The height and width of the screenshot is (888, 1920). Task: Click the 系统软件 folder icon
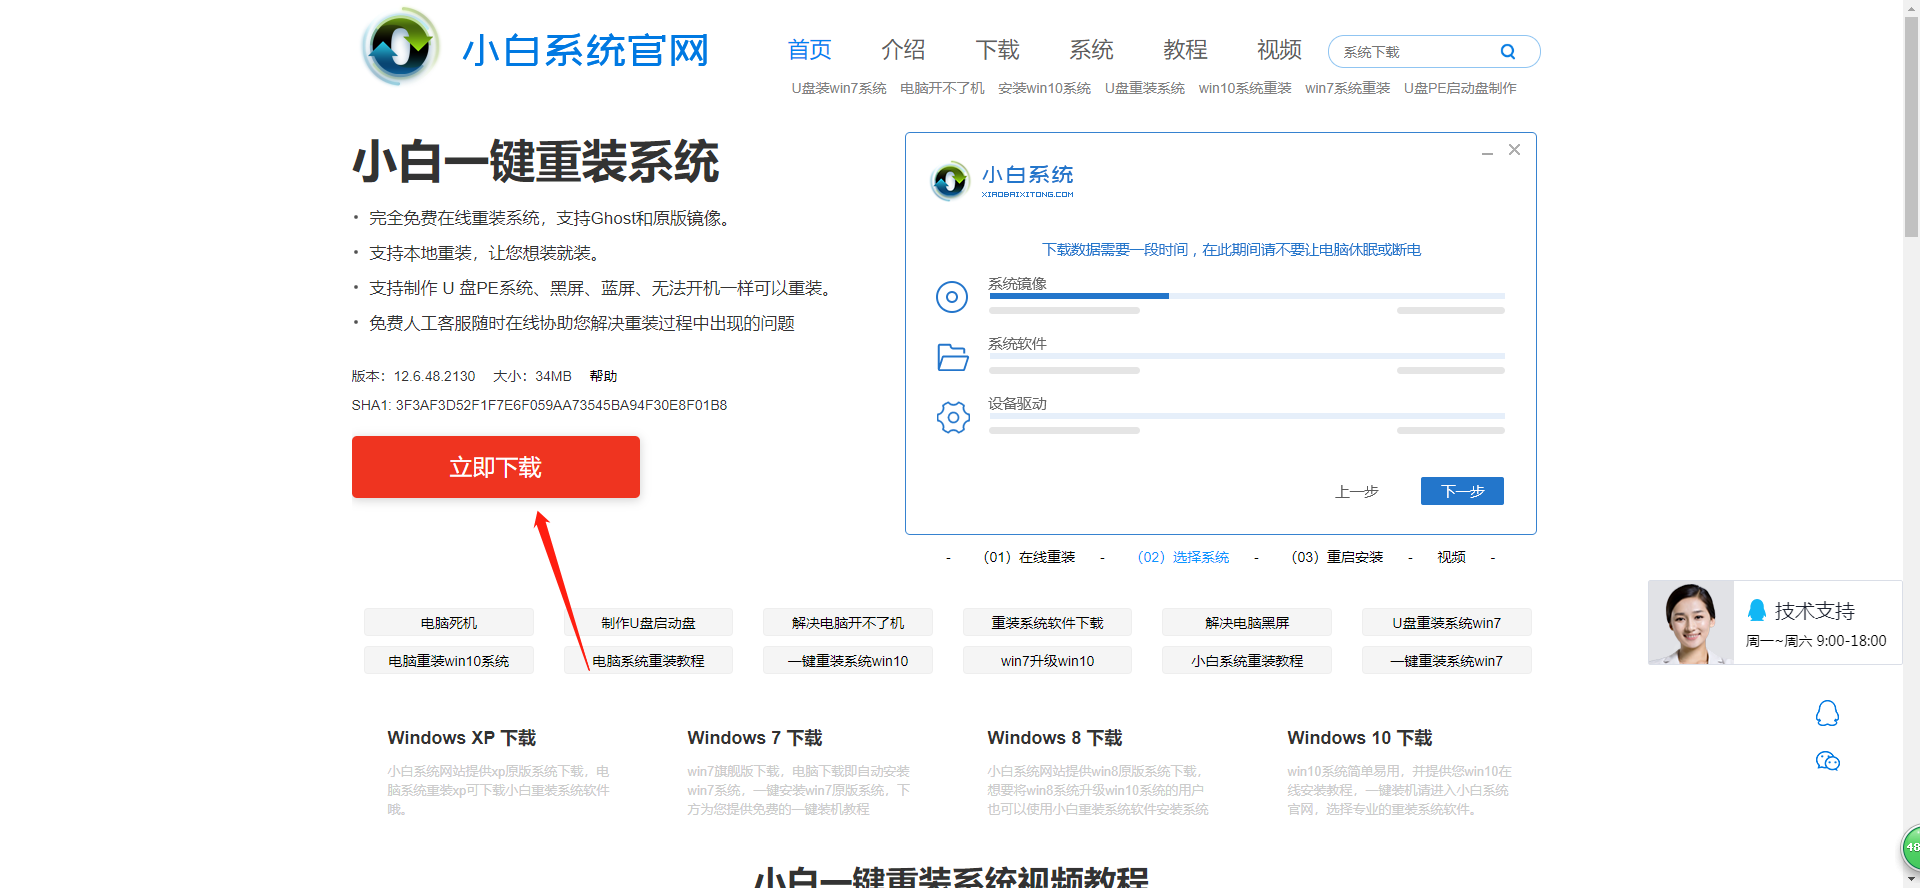(x=953, y=357)
